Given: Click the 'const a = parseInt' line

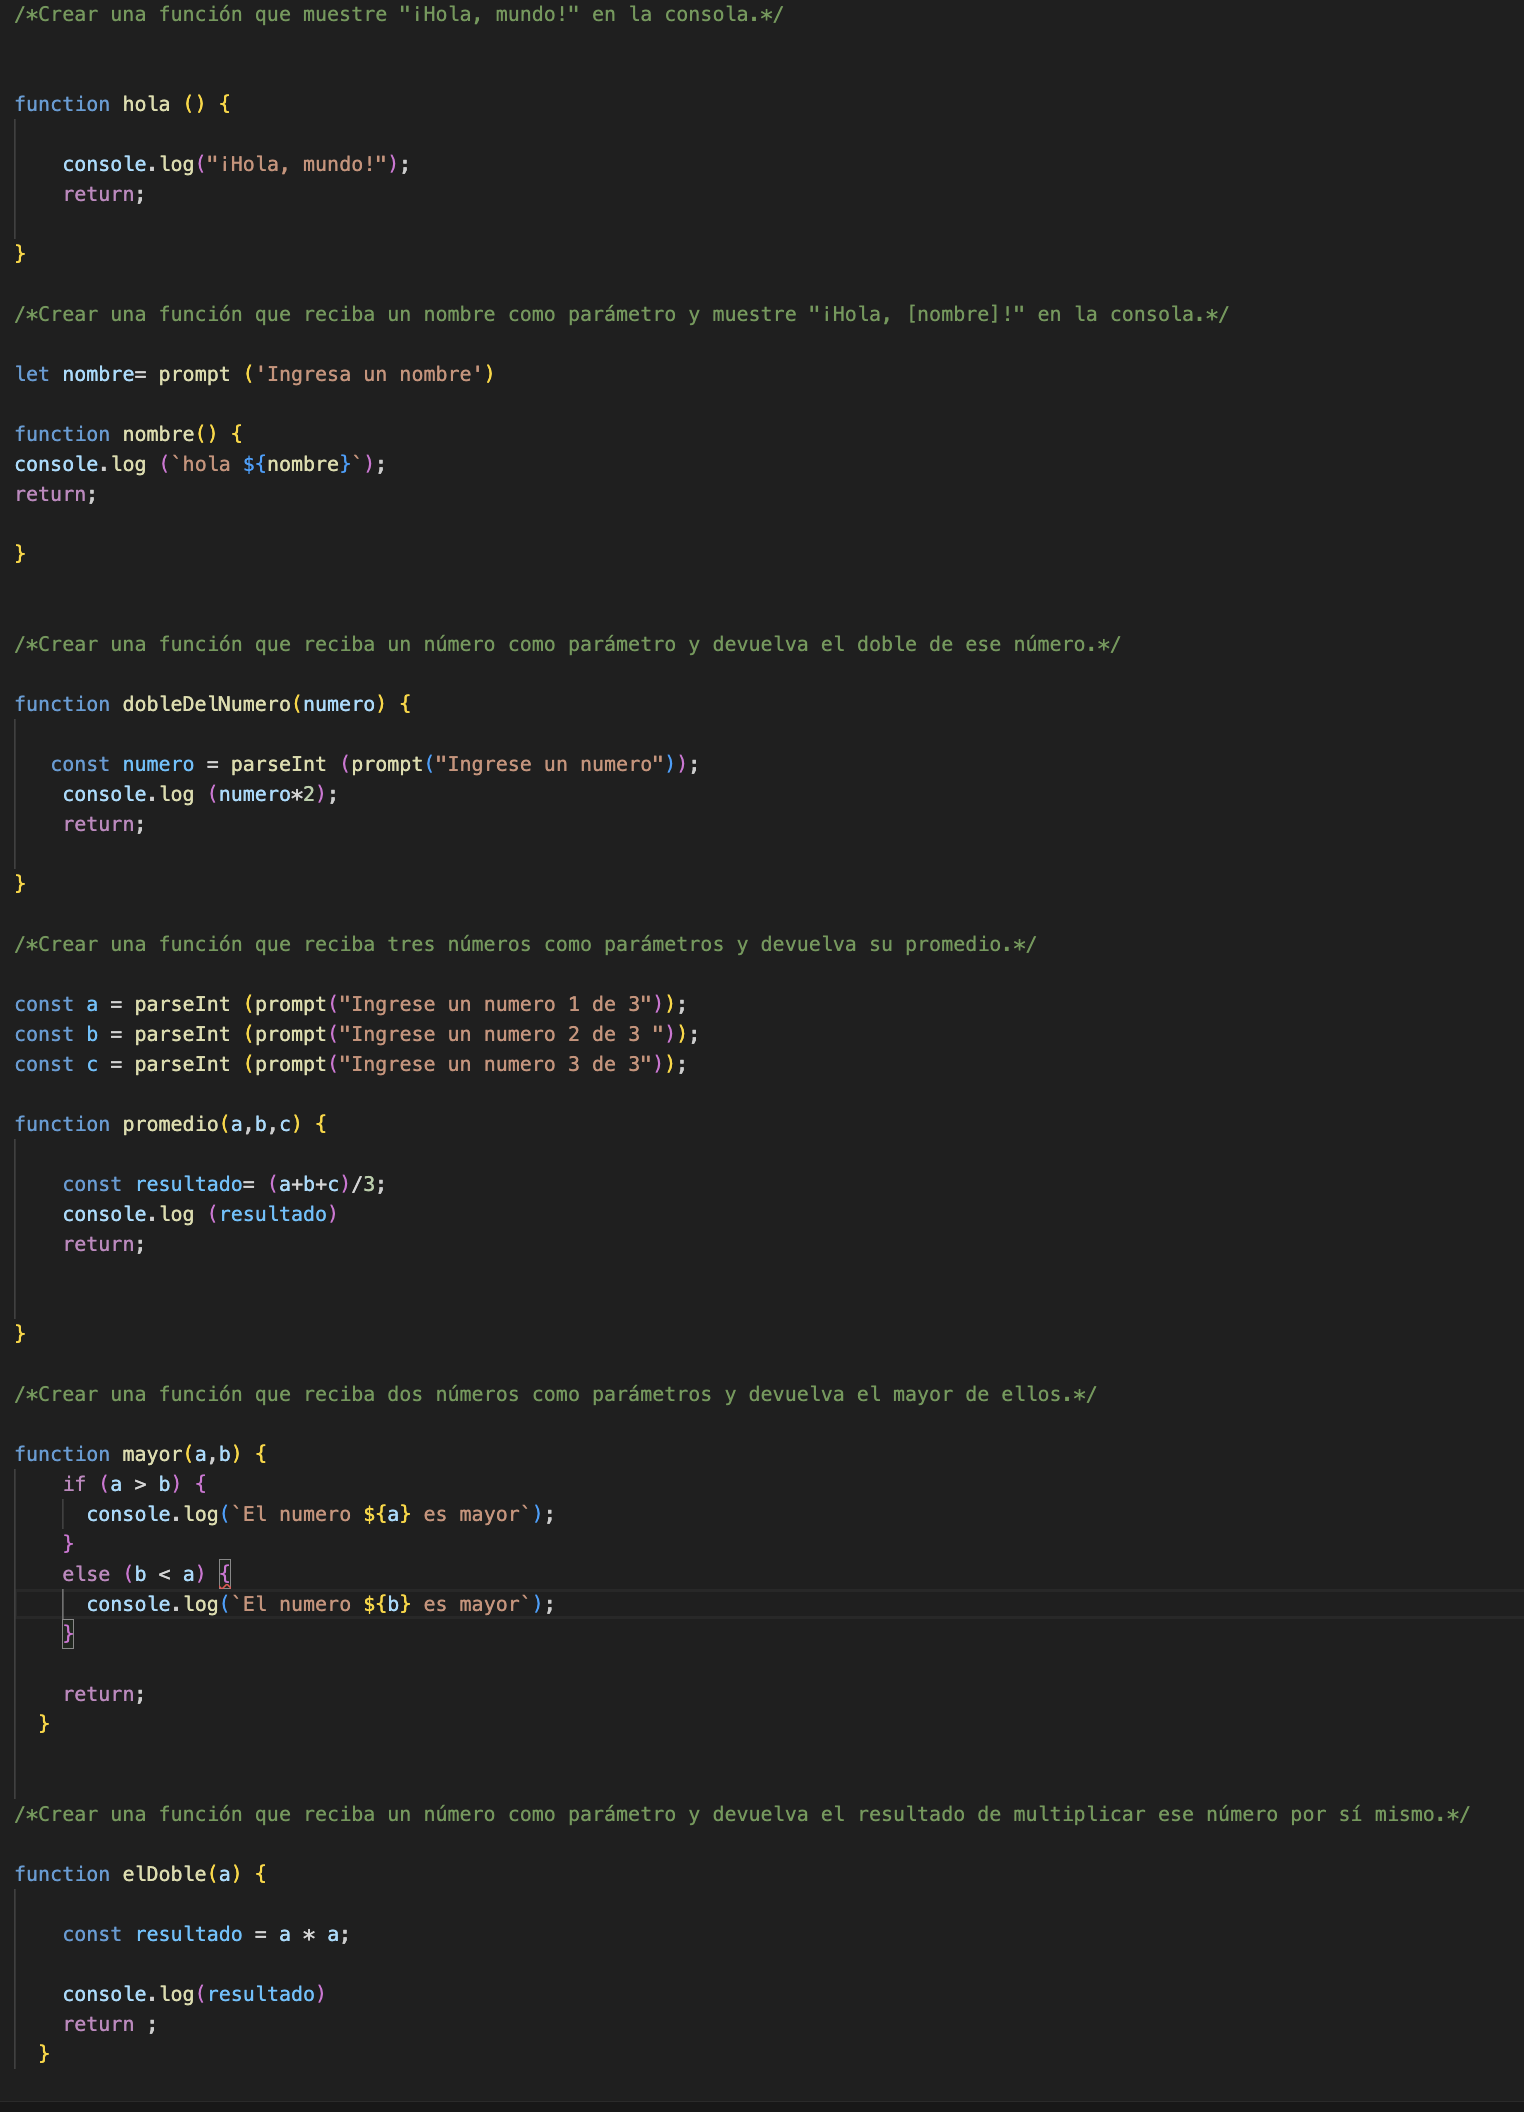Looking at the screenshot, I should click(x=351, y=1004).
